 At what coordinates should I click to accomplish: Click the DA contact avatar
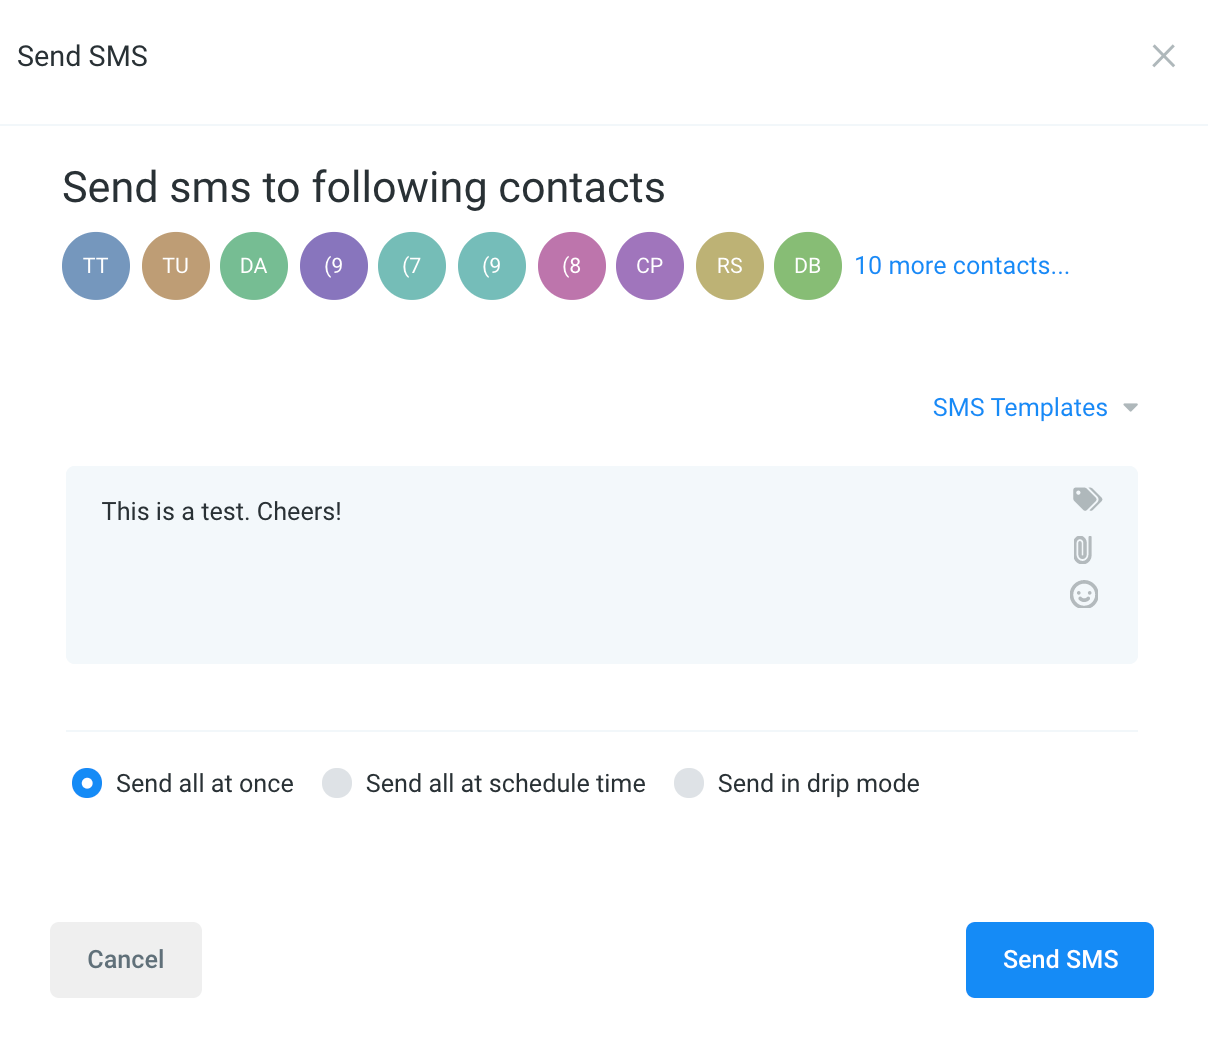tap(254, 266)
